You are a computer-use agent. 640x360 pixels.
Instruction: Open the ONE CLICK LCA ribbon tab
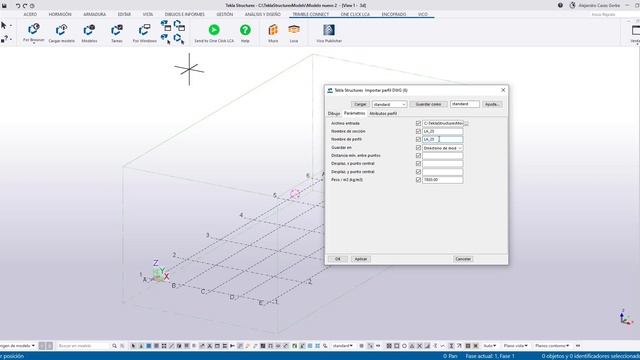[x=355, y=14]
